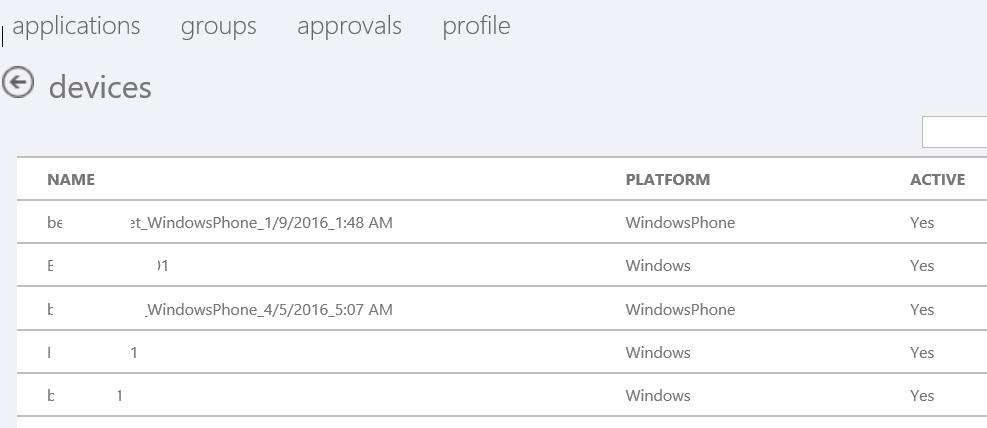Switch to the groups tab

[218, 26]
